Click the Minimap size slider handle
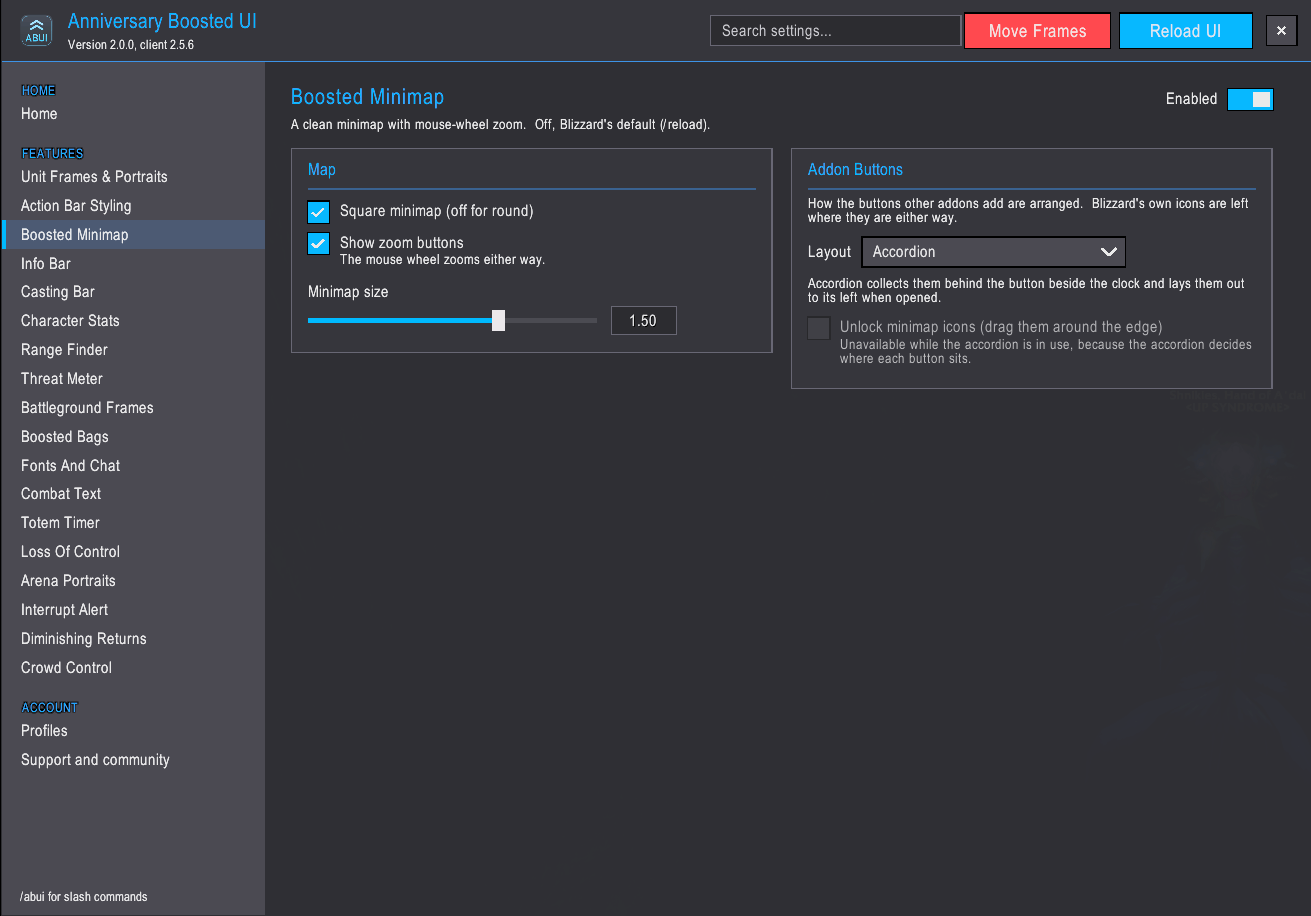The height and width of the screenshot is (916, 1311). (499, 320)
